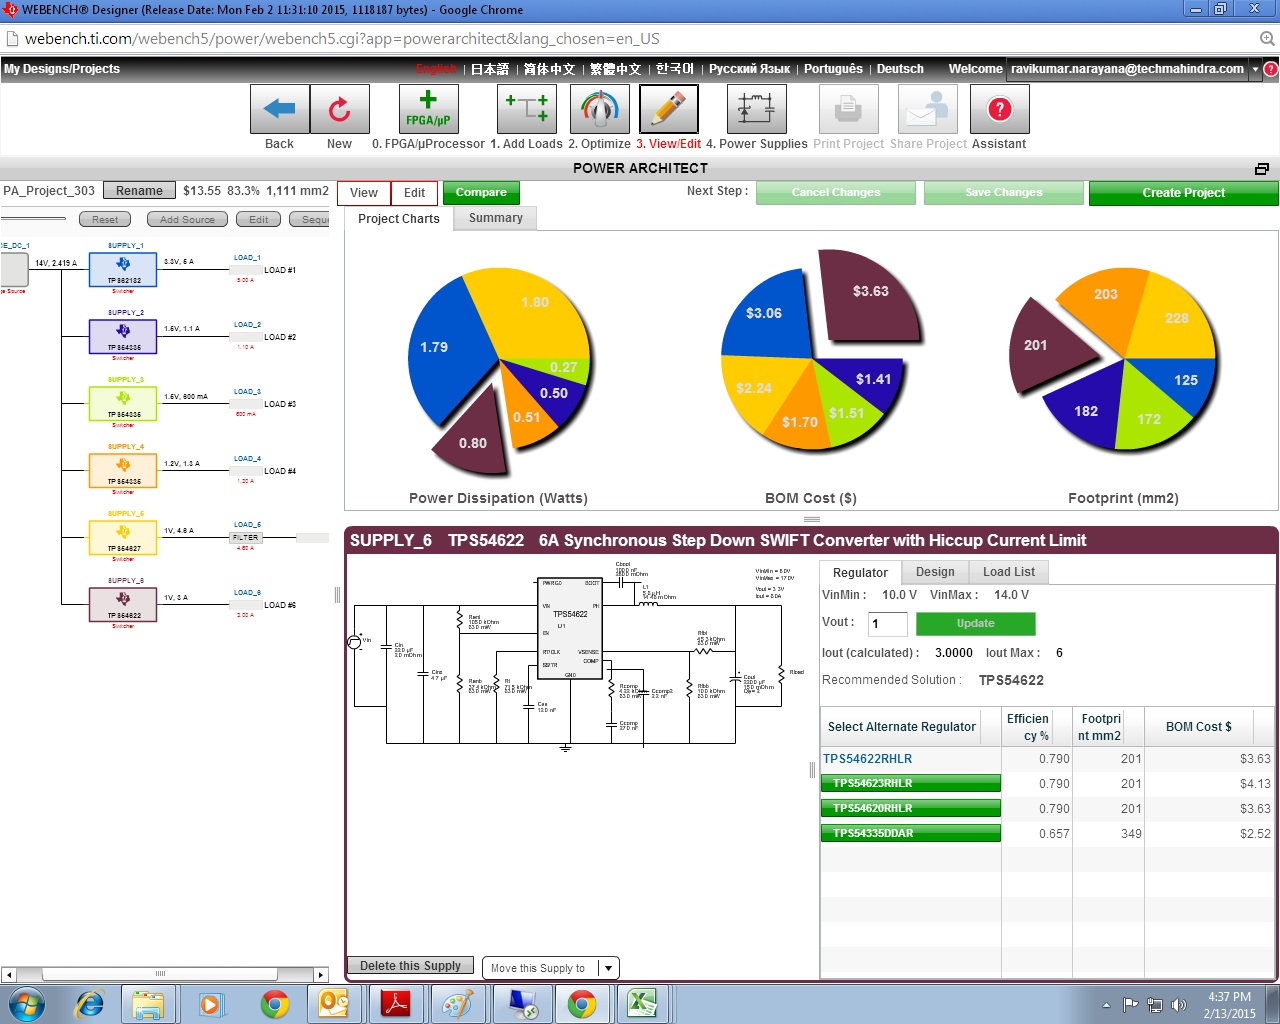Click Delete this Supply button

(x=410, y=966)
